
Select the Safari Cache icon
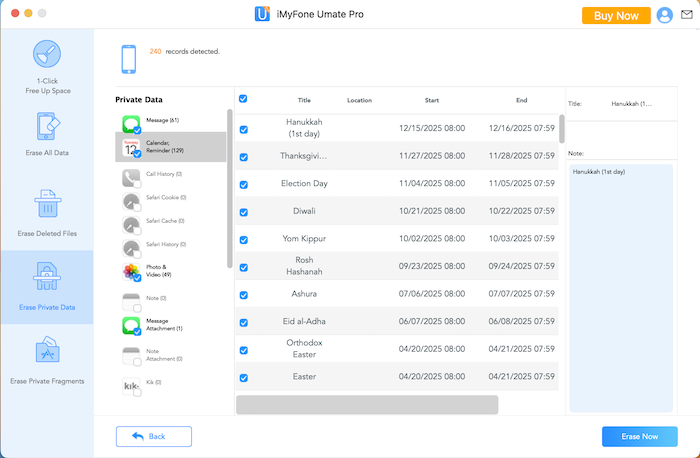pos(131,225)
